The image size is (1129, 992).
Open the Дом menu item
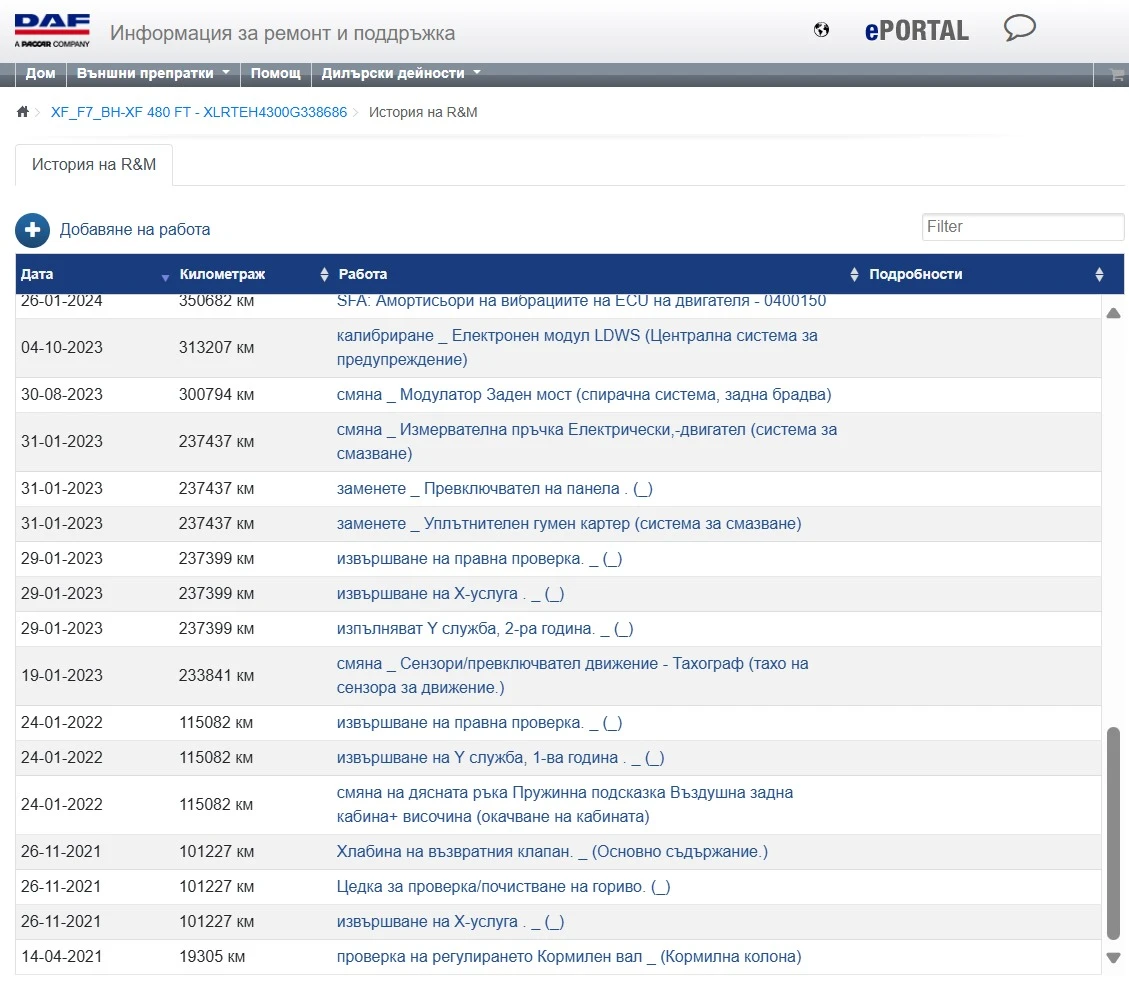(x=40, y=73)
